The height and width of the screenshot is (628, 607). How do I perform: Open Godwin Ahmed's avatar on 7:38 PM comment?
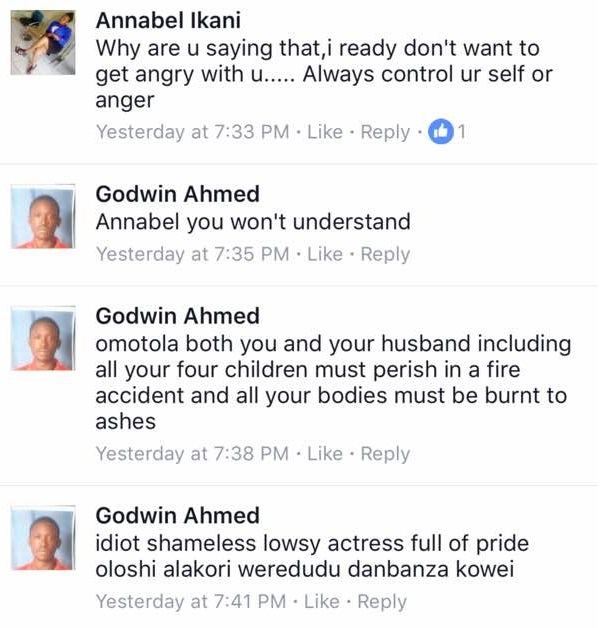(x=43, y=338)
